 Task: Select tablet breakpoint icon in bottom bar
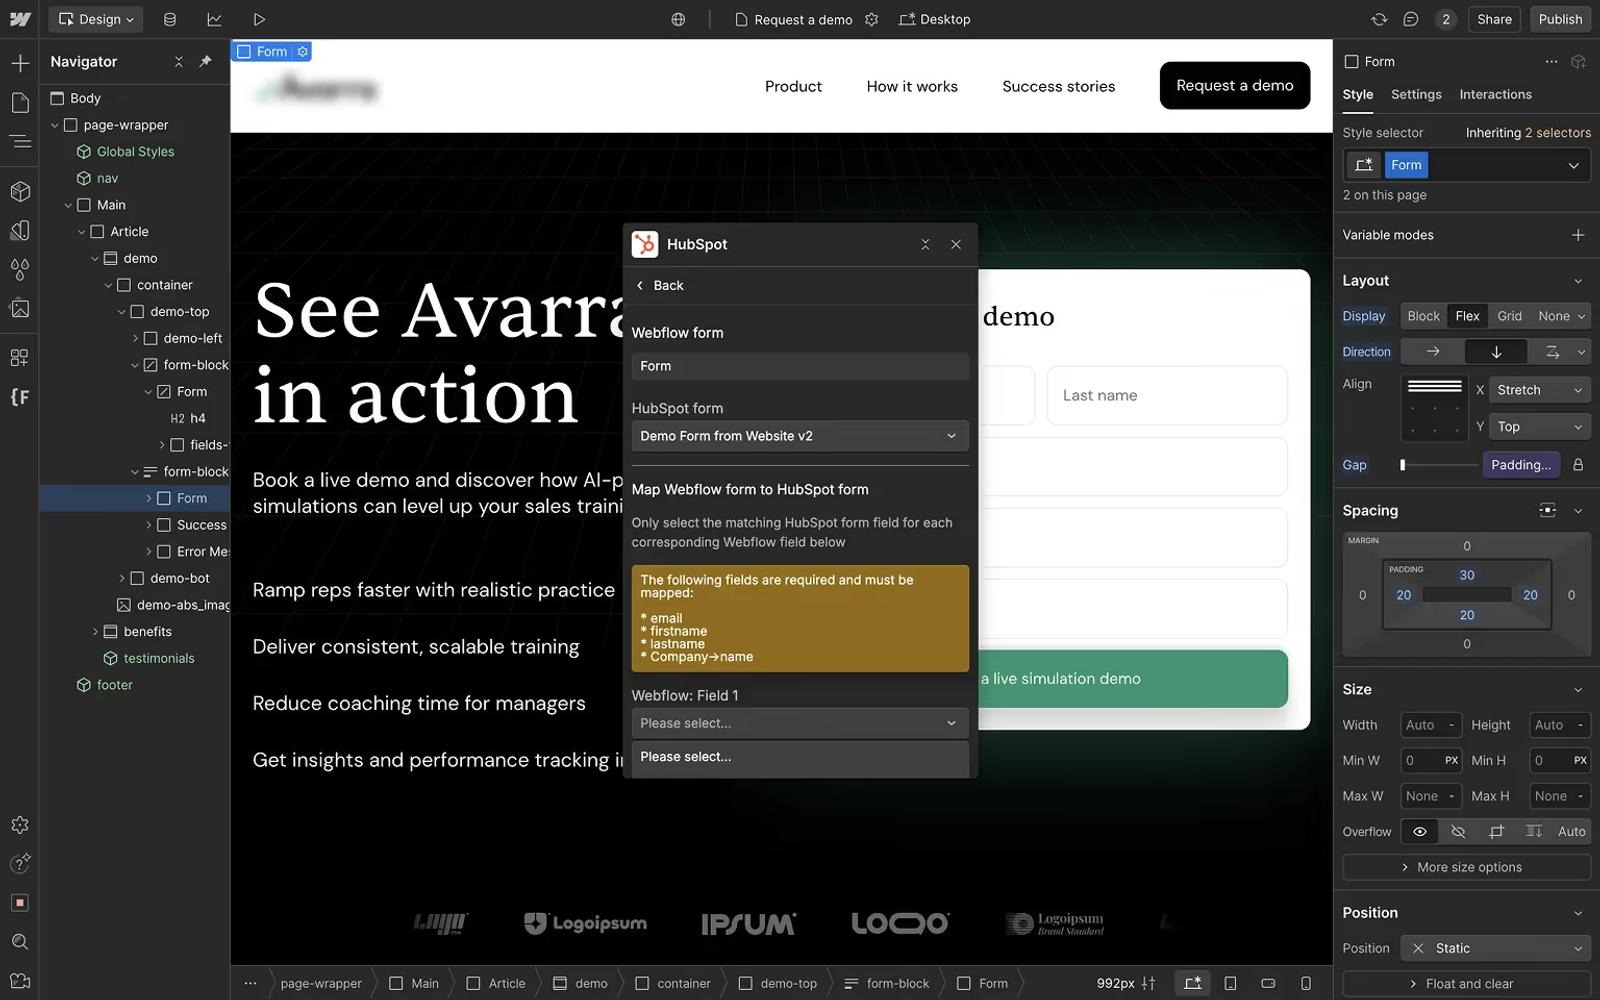pos(1231,983)
